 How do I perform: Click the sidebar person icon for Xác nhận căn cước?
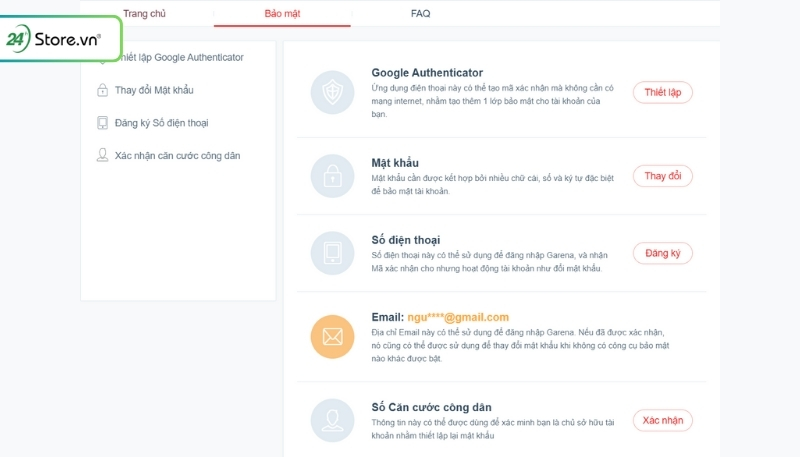(x=102, y=156)
